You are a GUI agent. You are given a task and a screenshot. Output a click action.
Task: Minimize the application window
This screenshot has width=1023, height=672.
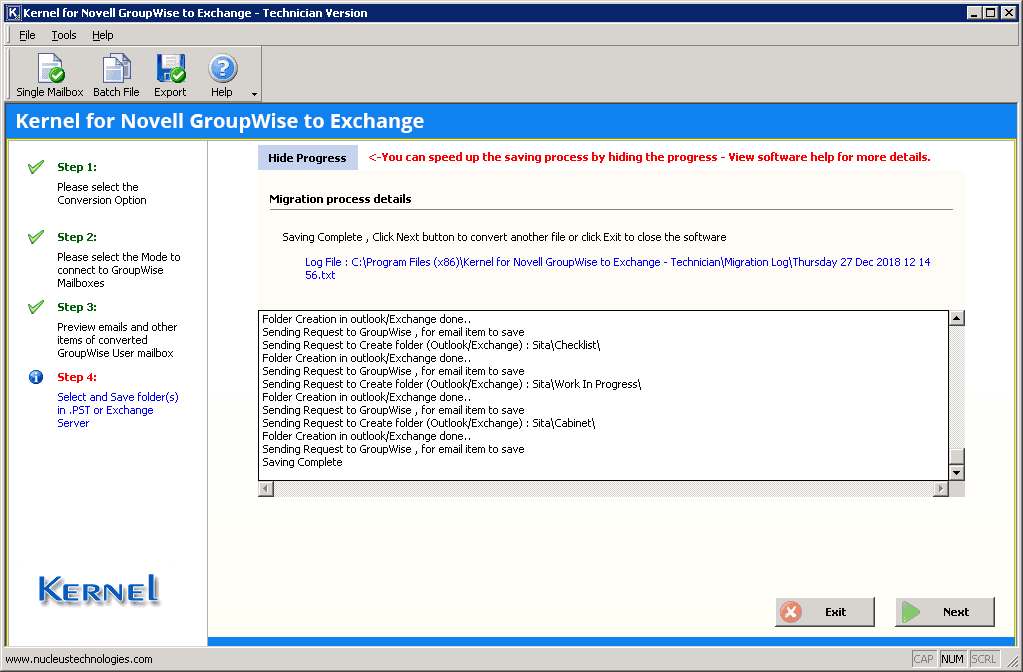pos(974,12)
